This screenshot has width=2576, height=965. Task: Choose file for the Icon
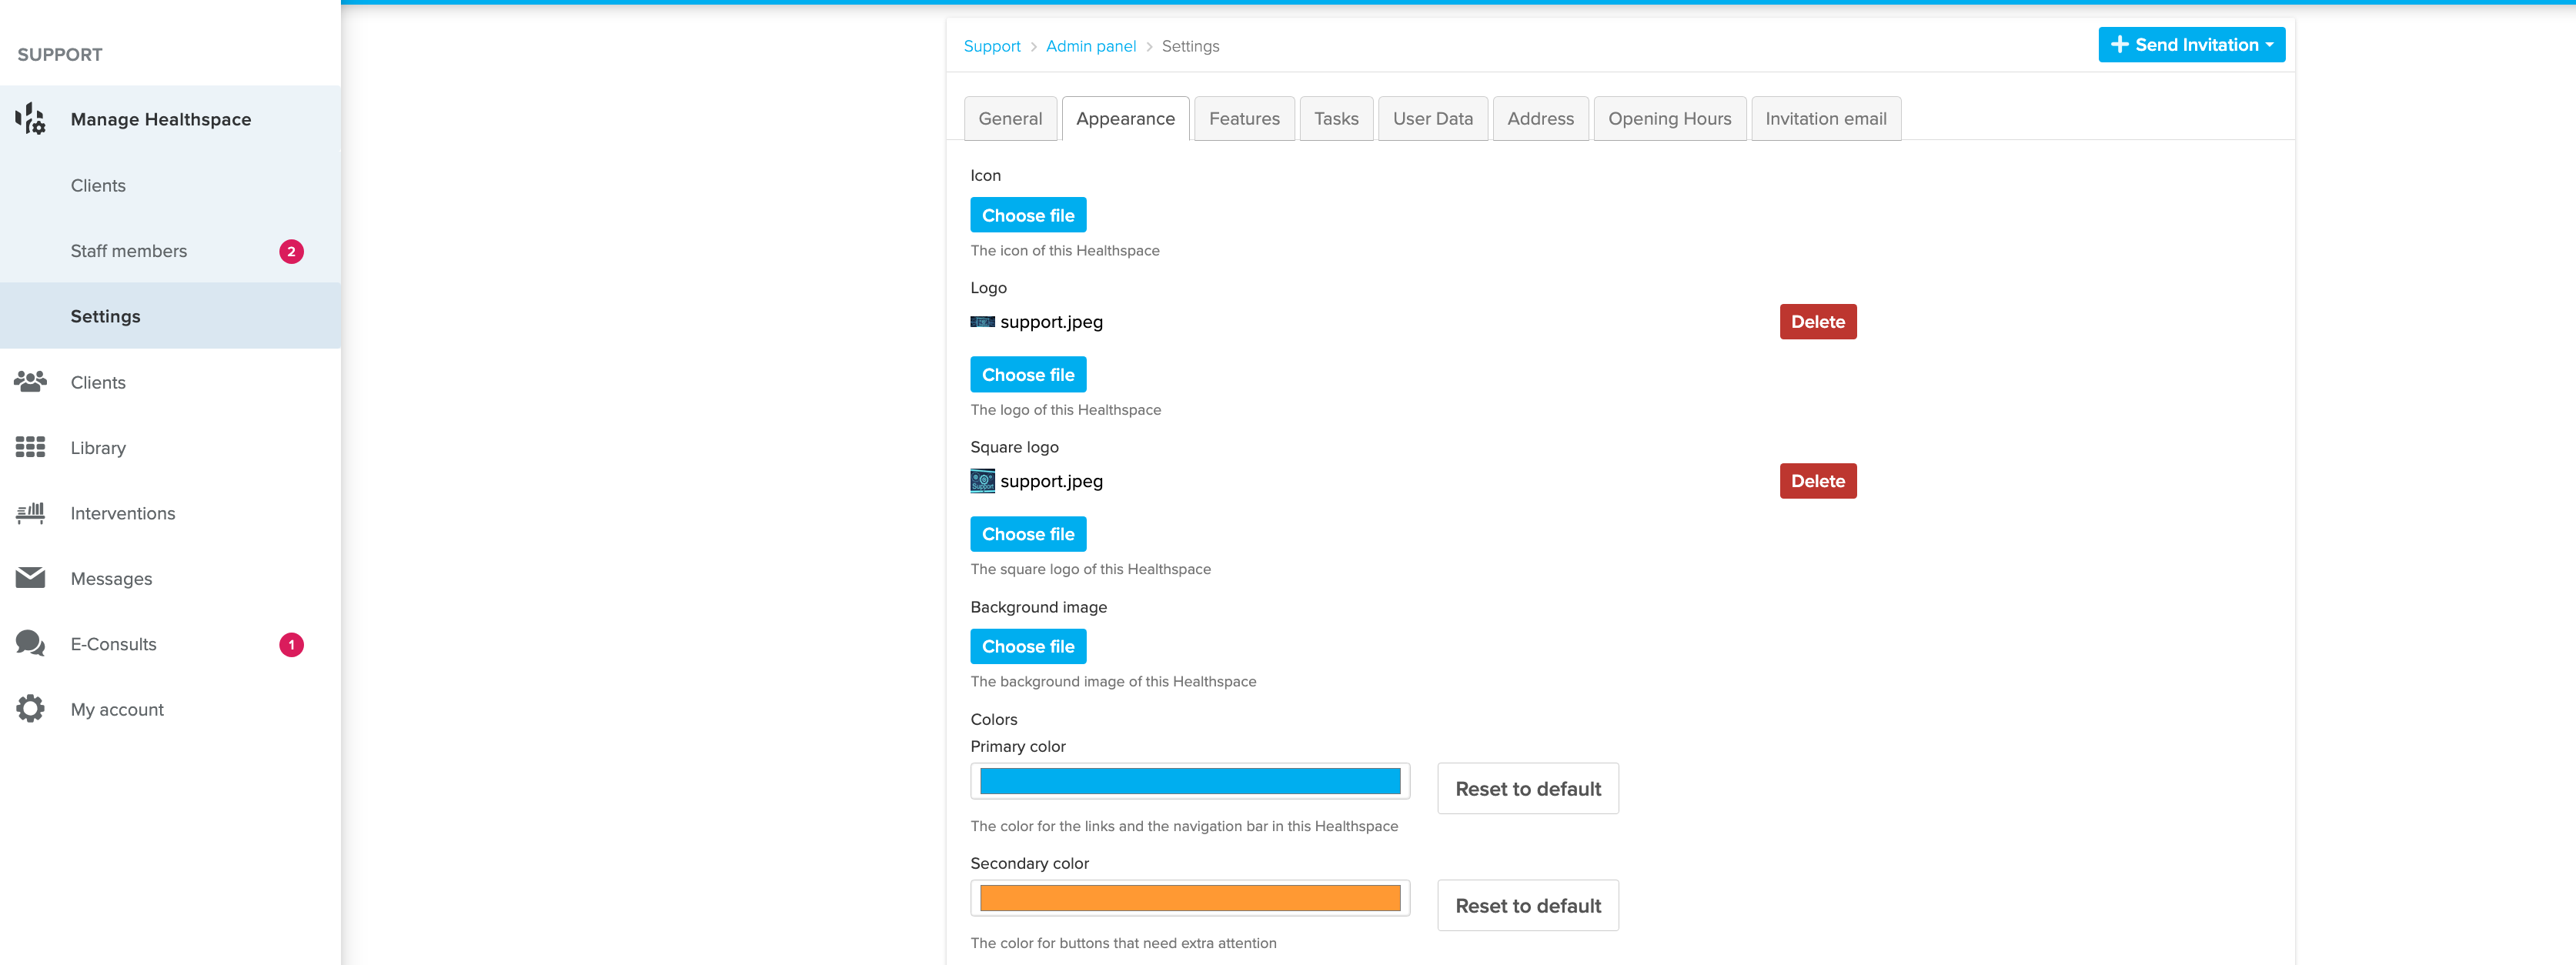pyautogui.click(x=1028, y=215)
